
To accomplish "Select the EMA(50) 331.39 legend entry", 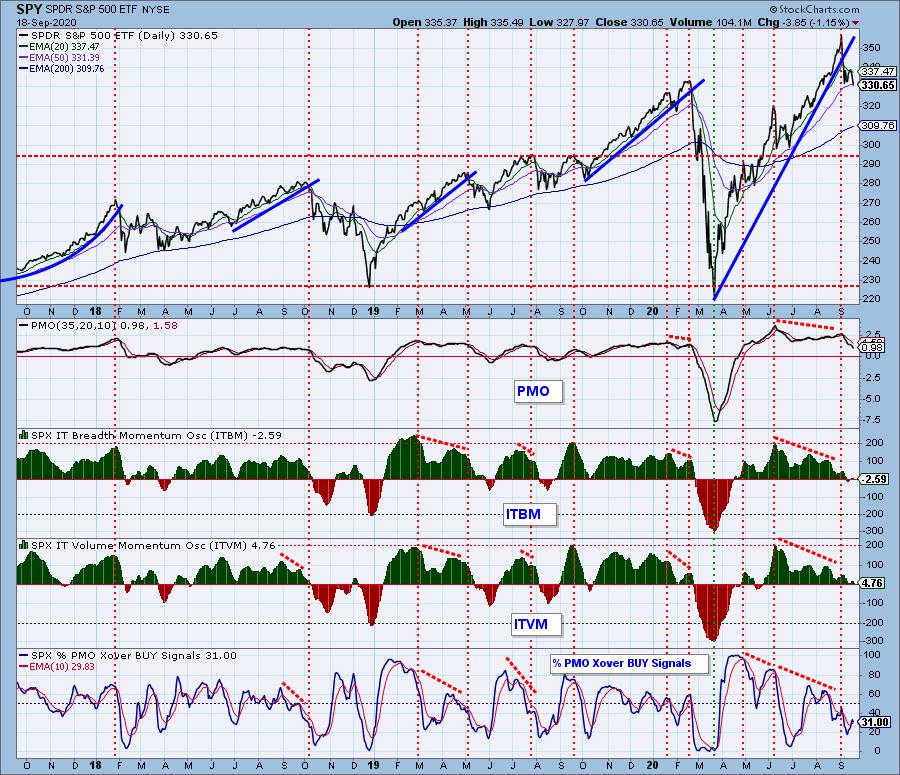I will (59, 57).
